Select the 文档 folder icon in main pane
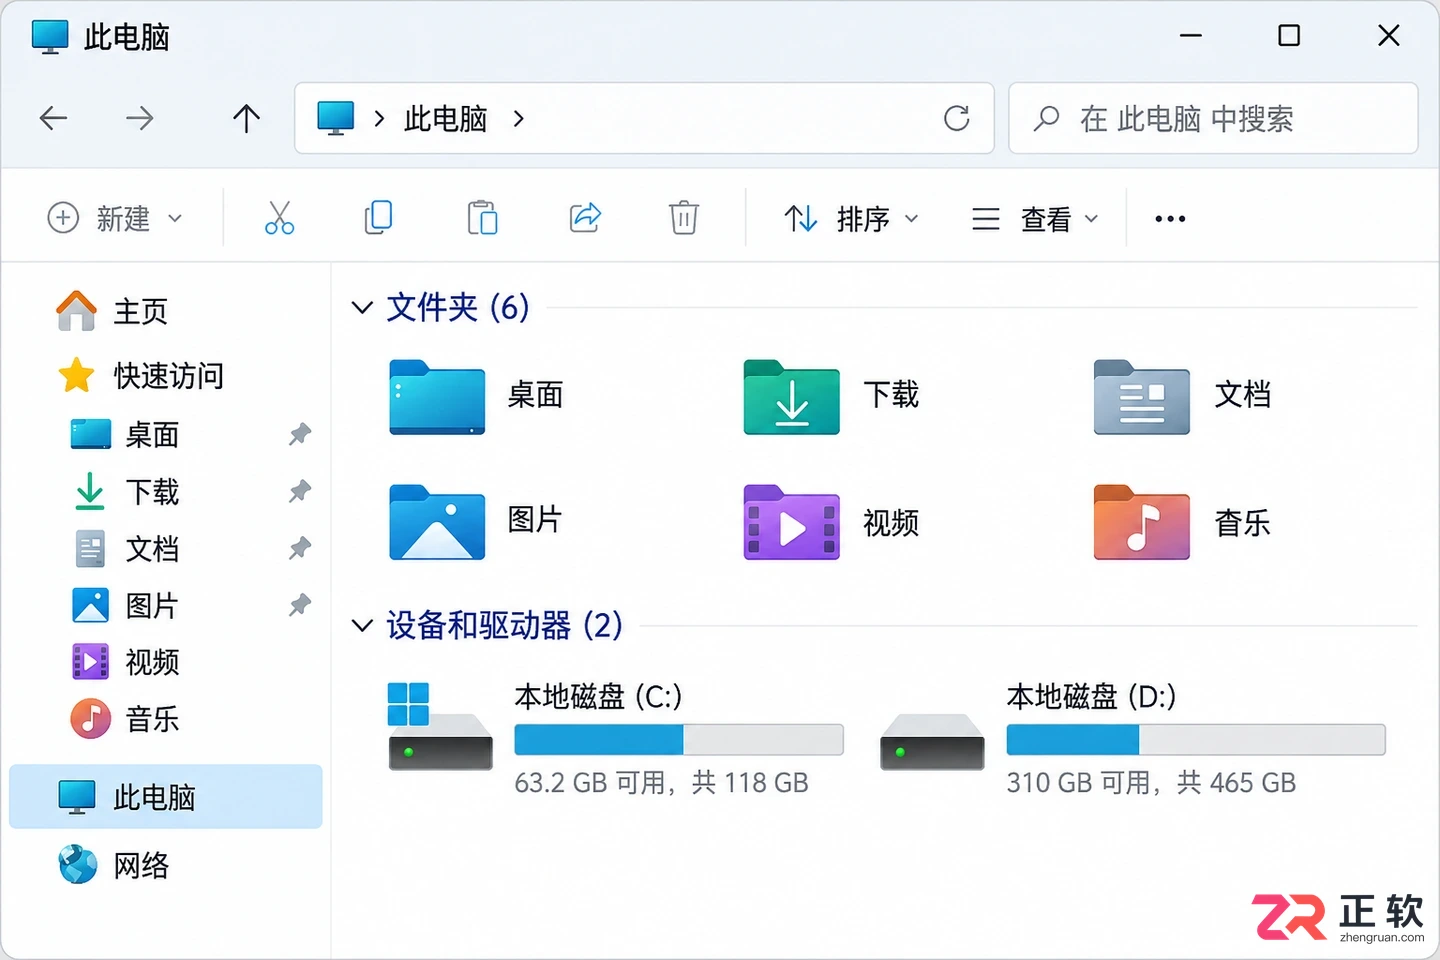This screenshot has height=960, width=1440. pos(1141,397)
